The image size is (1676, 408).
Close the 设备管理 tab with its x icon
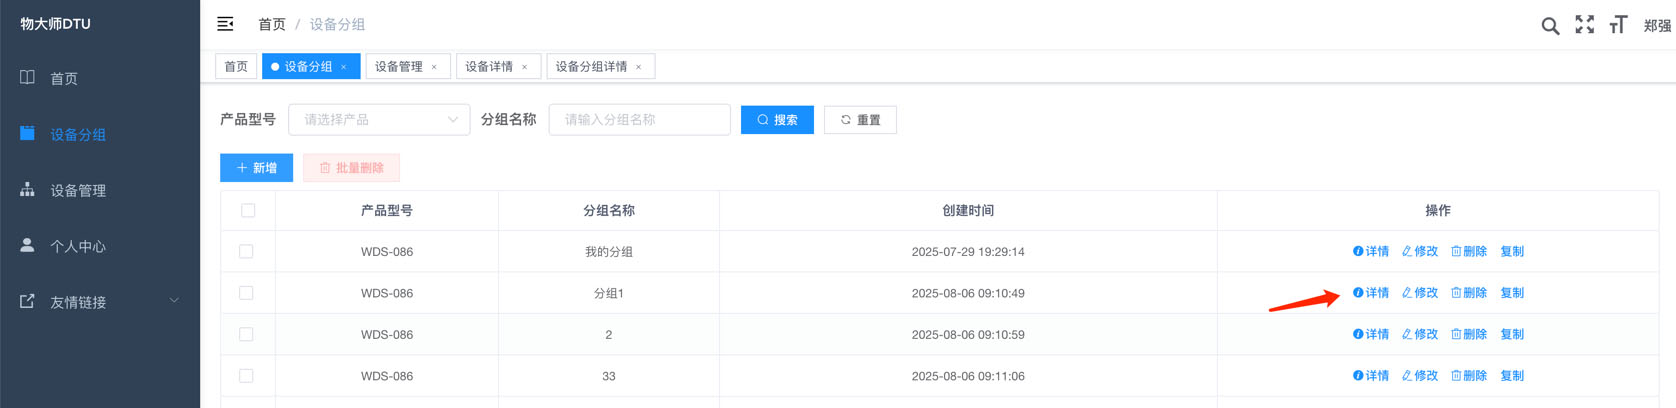(x=434, y=67)
